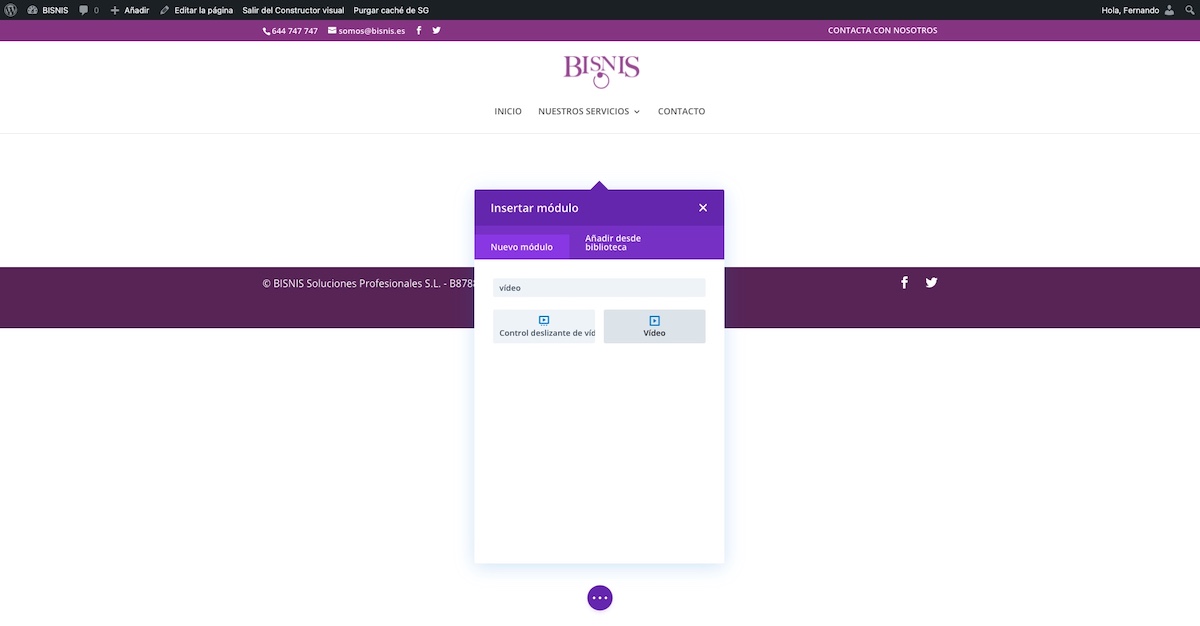Open the Hola, Fernando account menu
Screen dimensions: 1200x626
1130,10
